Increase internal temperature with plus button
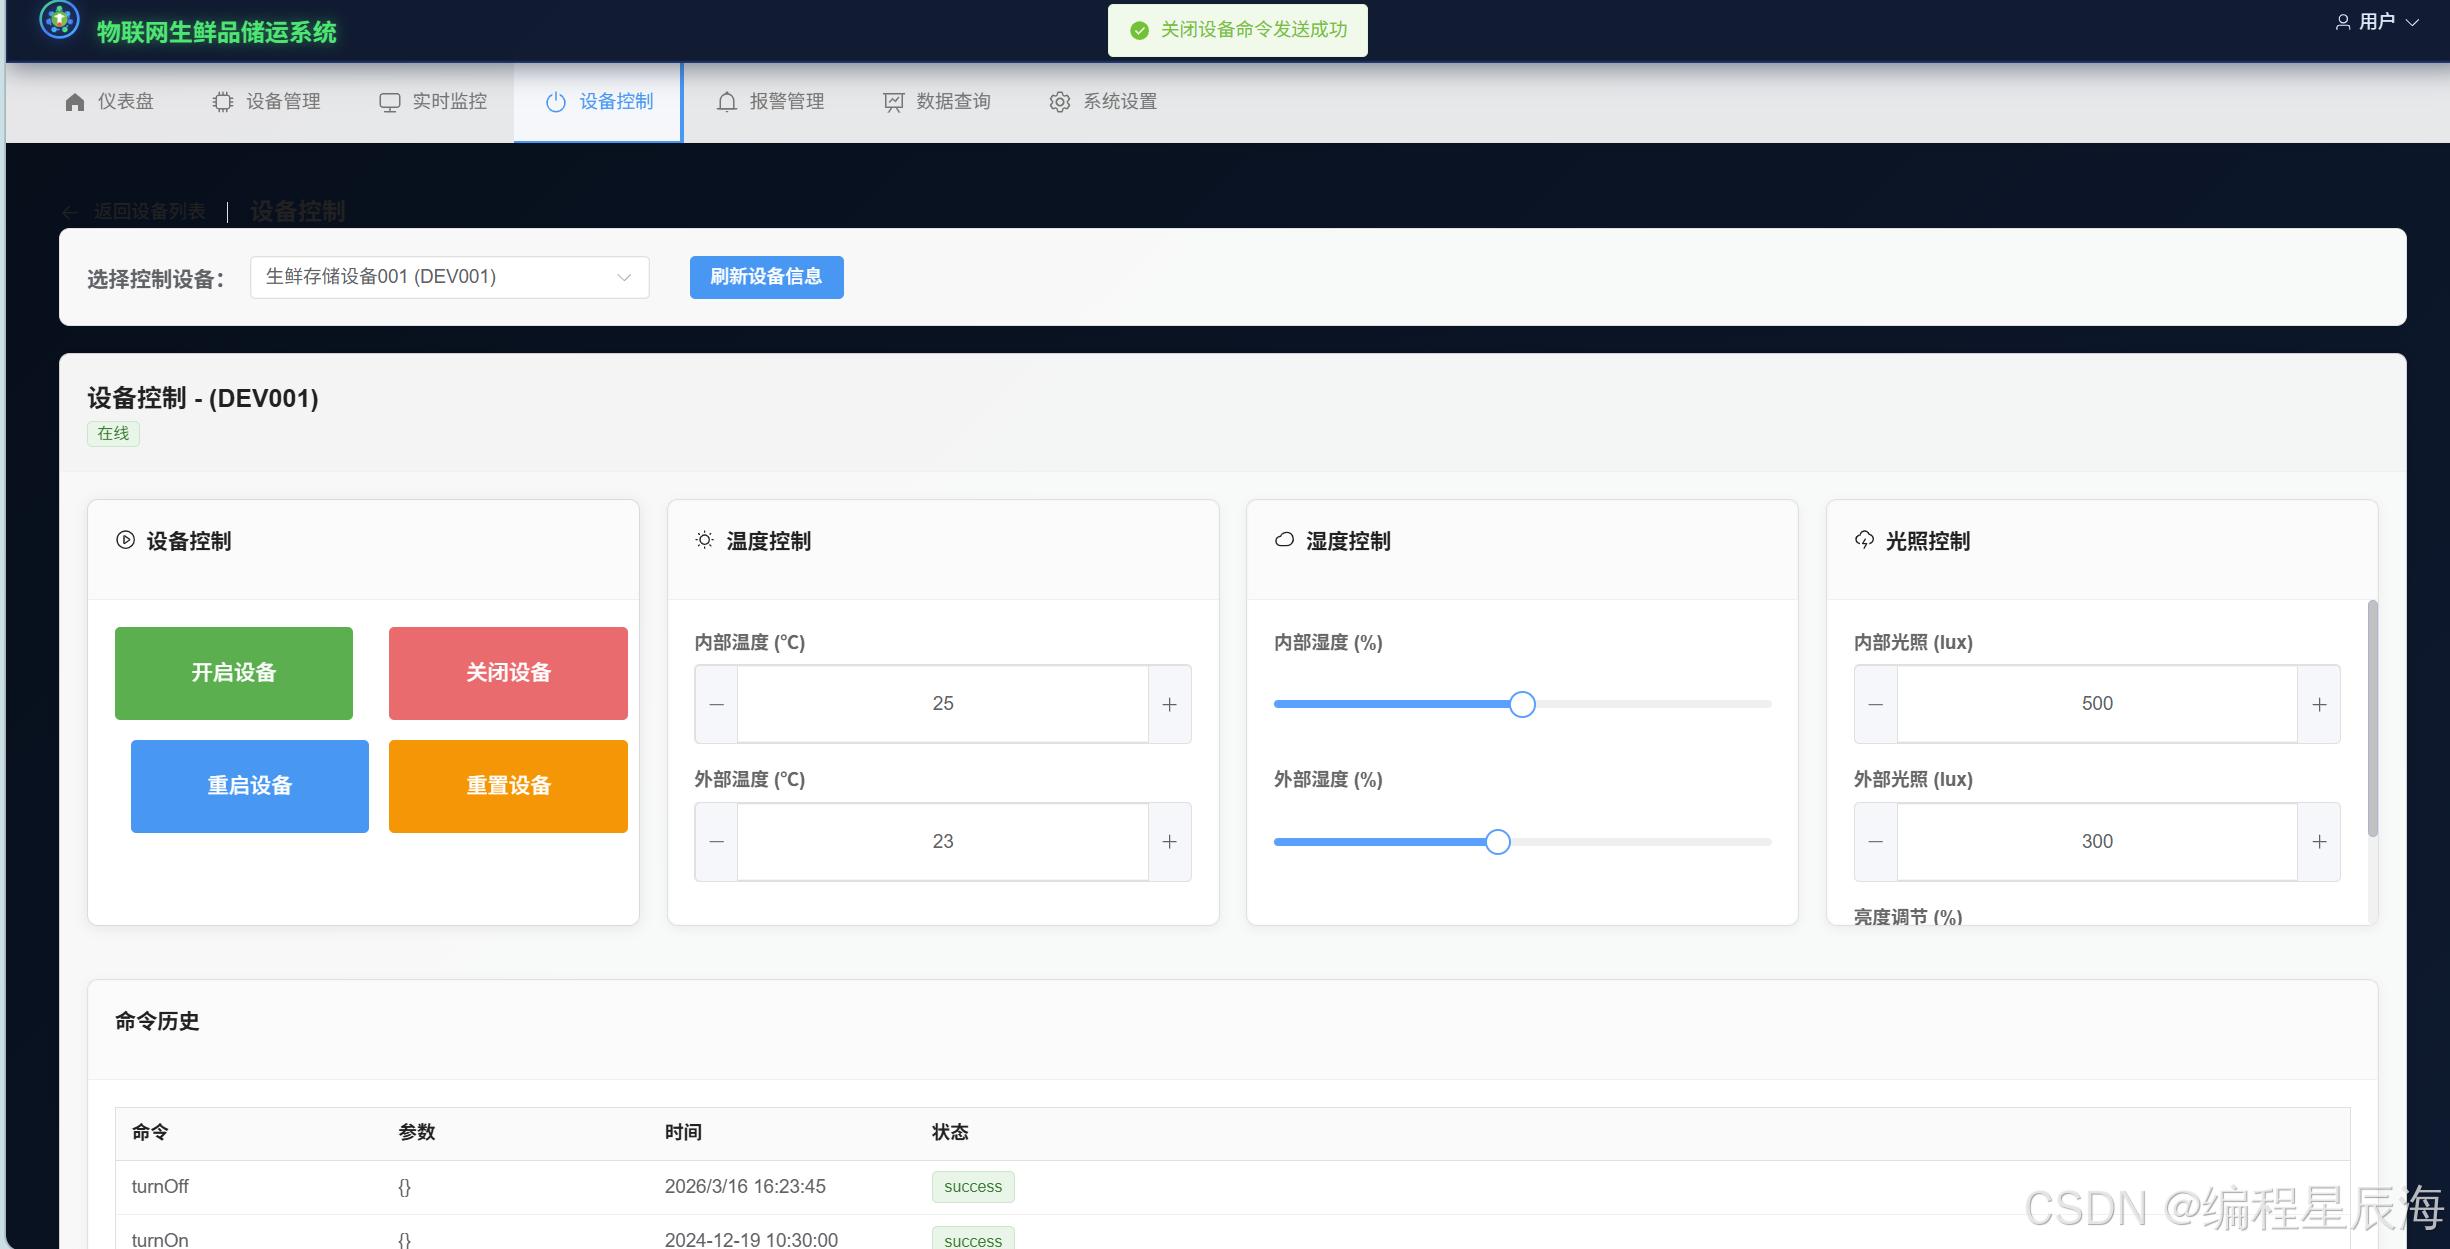 pyautogui.click(x=1169, y=704)
